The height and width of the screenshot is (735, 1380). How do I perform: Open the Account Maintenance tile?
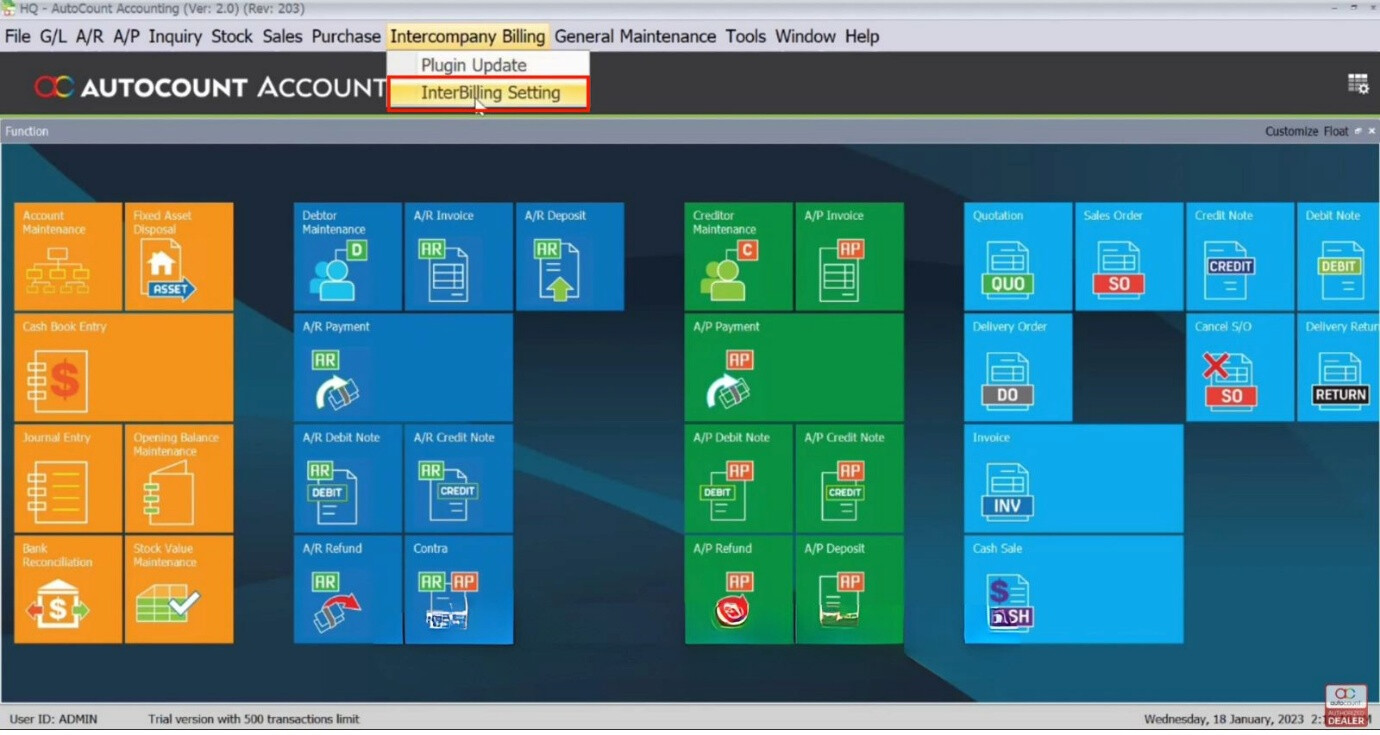pyautogui.click(x=68, y=257)
